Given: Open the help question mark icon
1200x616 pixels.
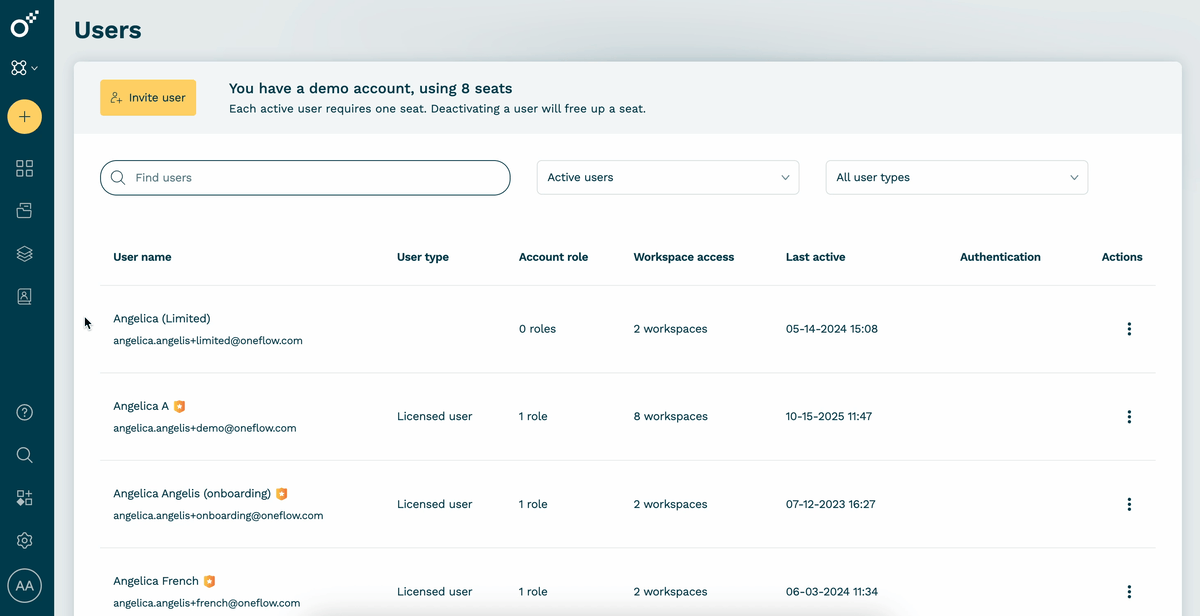Looking at the screenshot, I should [x=25, y=412].
